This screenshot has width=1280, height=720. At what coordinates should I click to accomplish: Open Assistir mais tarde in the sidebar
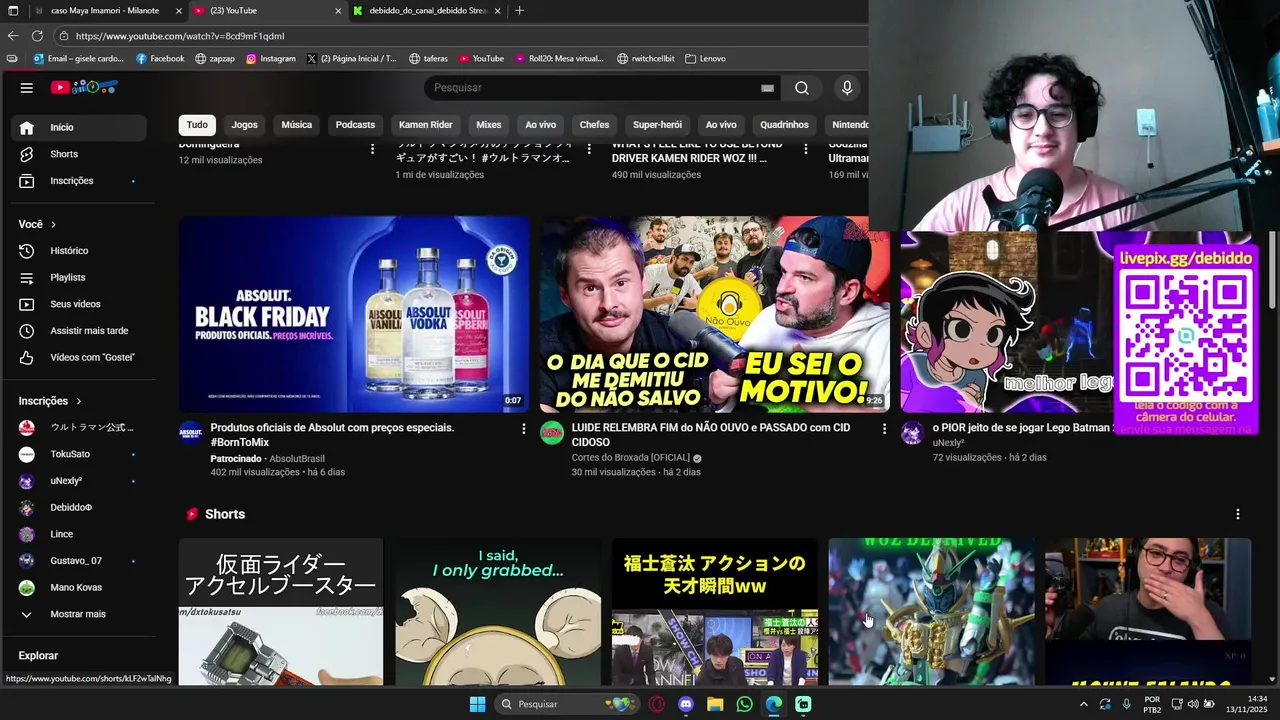[x=78, y=331]
